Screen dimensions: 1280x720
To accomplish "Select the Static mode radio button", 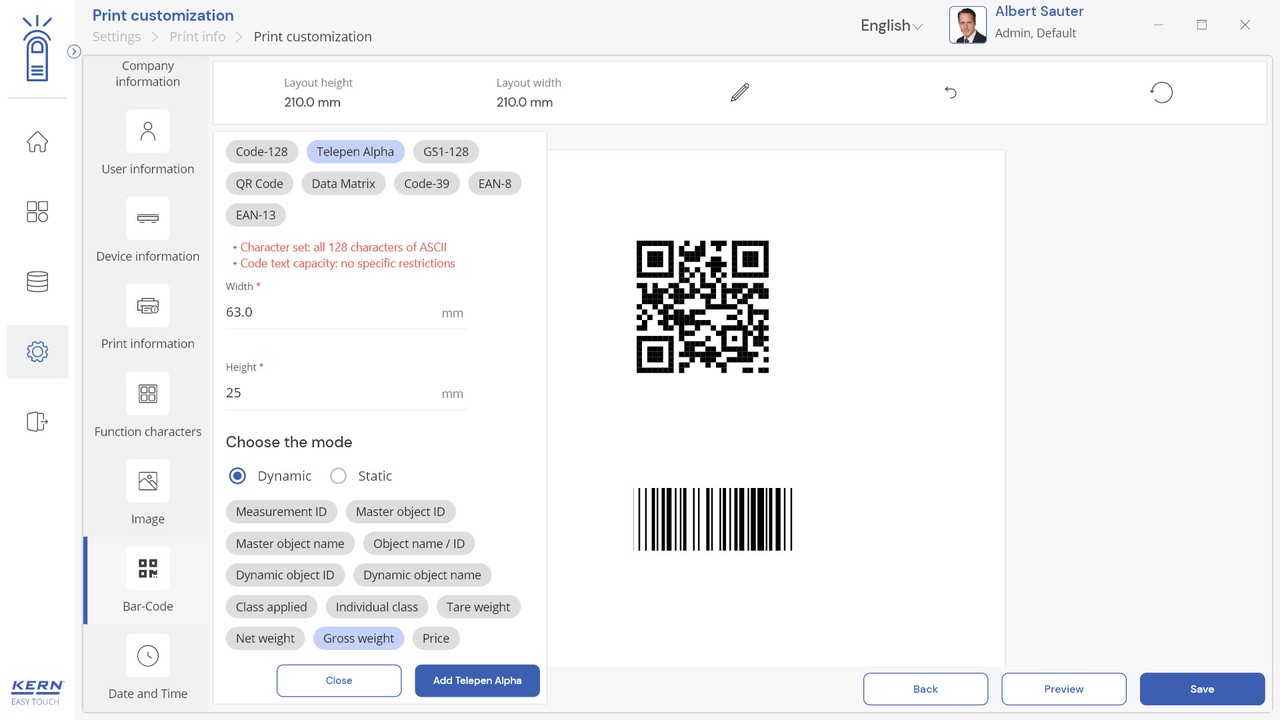I will (339, 476).
